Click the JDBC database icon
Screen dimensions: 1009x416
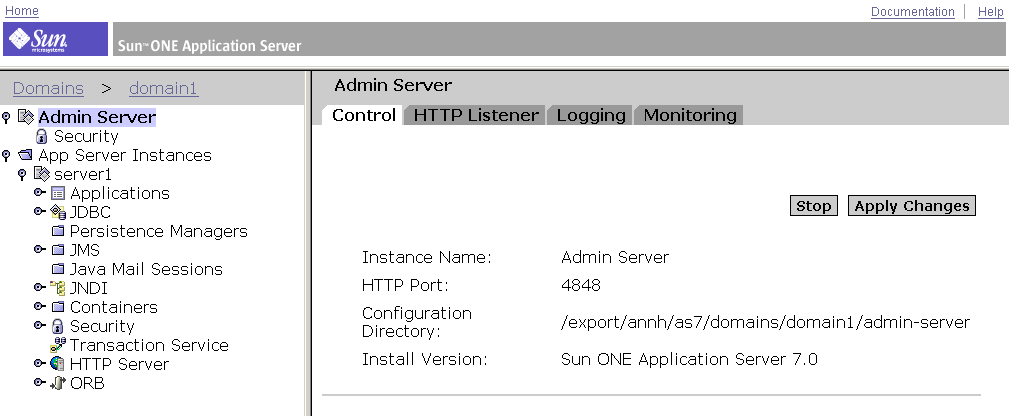tap(58, 213)
